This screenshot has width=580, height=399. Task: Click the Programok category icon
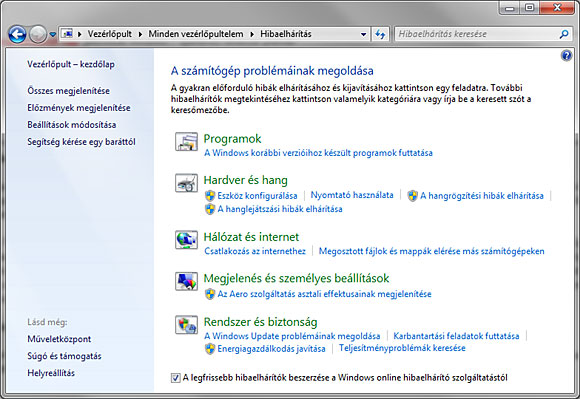click(x=186, y=142)
